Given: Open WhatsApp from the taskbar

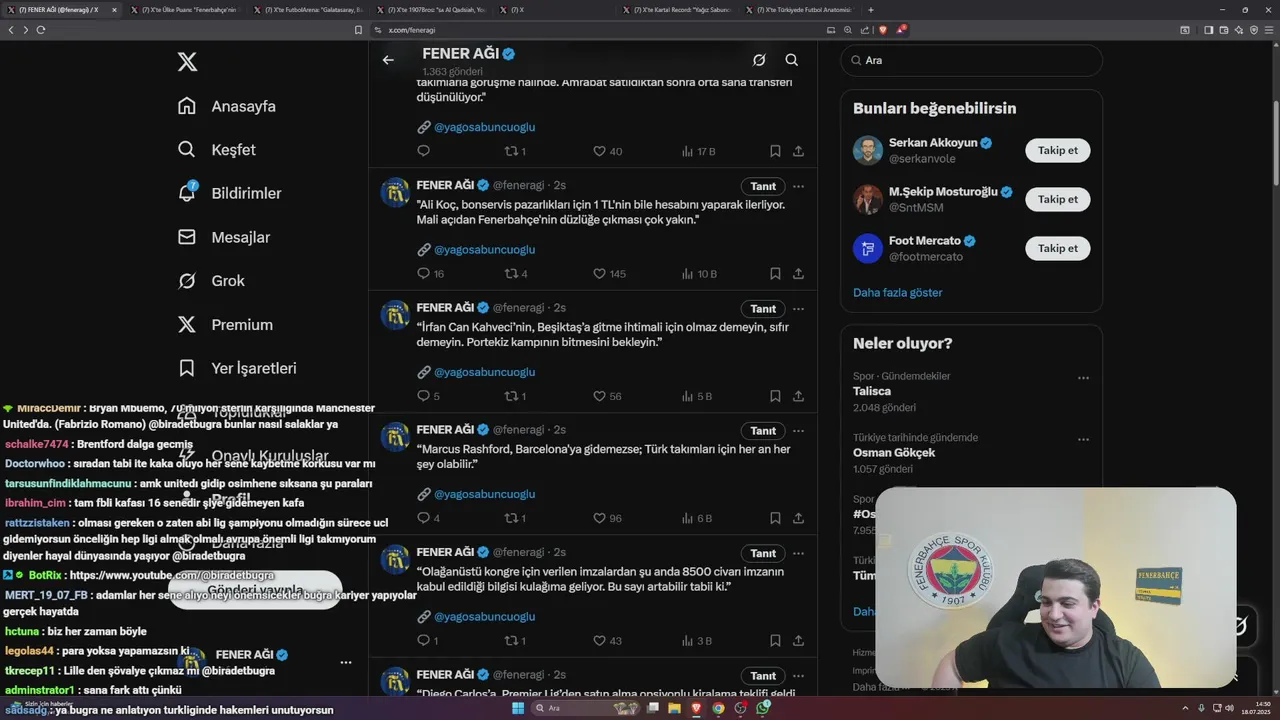Looking at the screenshot, I should point(763,708).
